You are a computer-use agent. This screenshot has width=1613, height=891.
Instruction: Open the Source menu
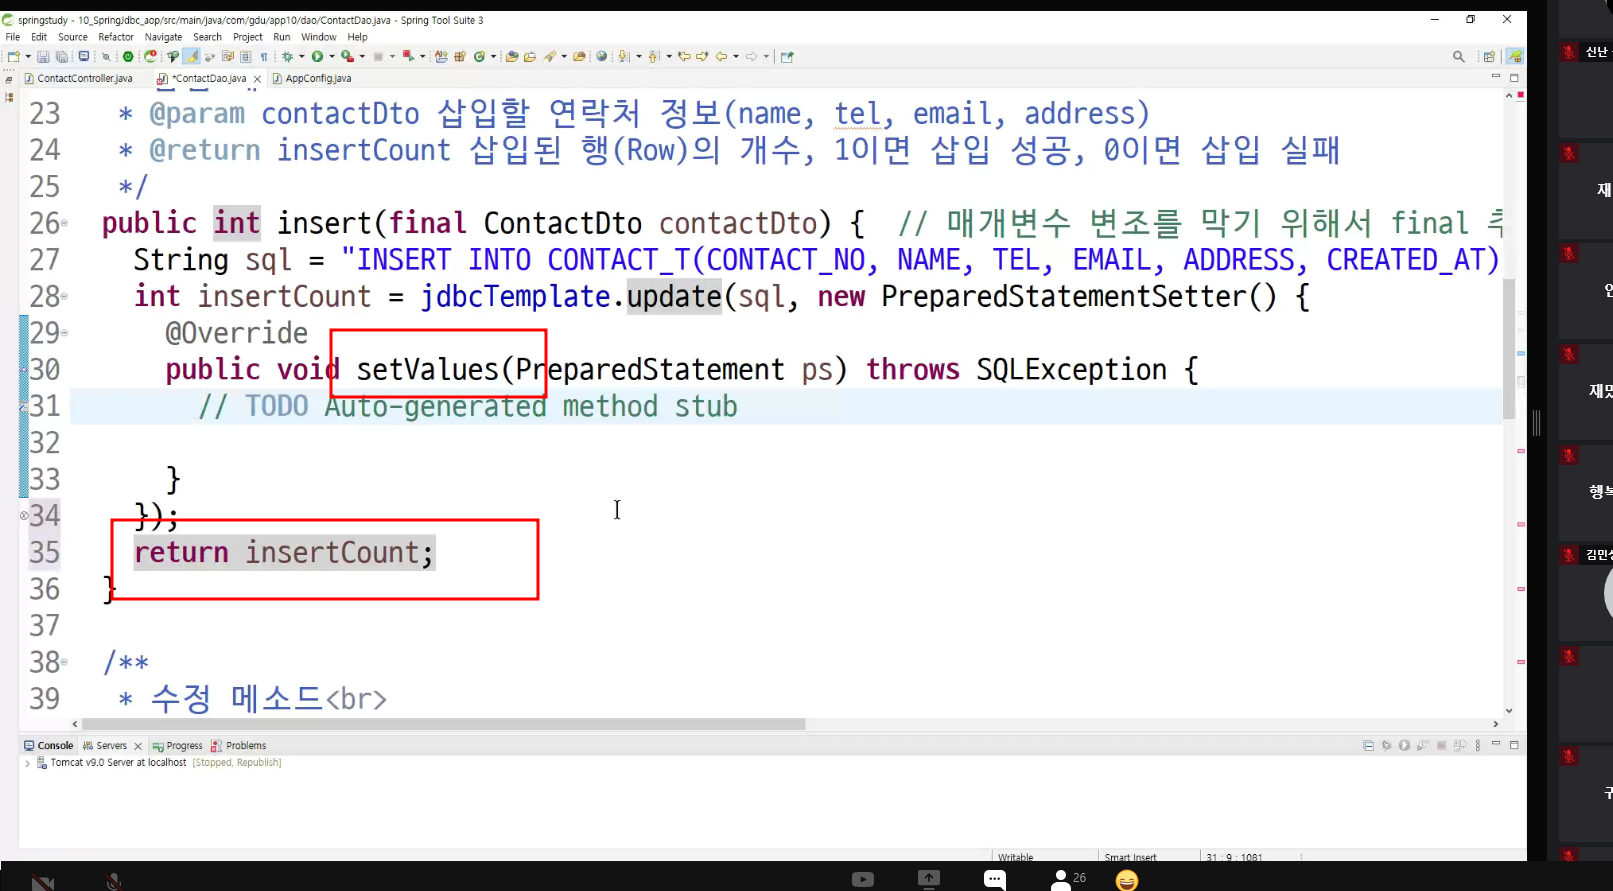pos(73,37)
